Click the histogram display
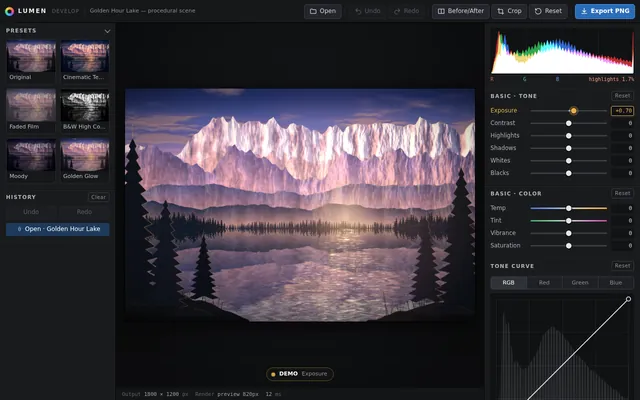640x400 pixels. (x=562, y=51)
